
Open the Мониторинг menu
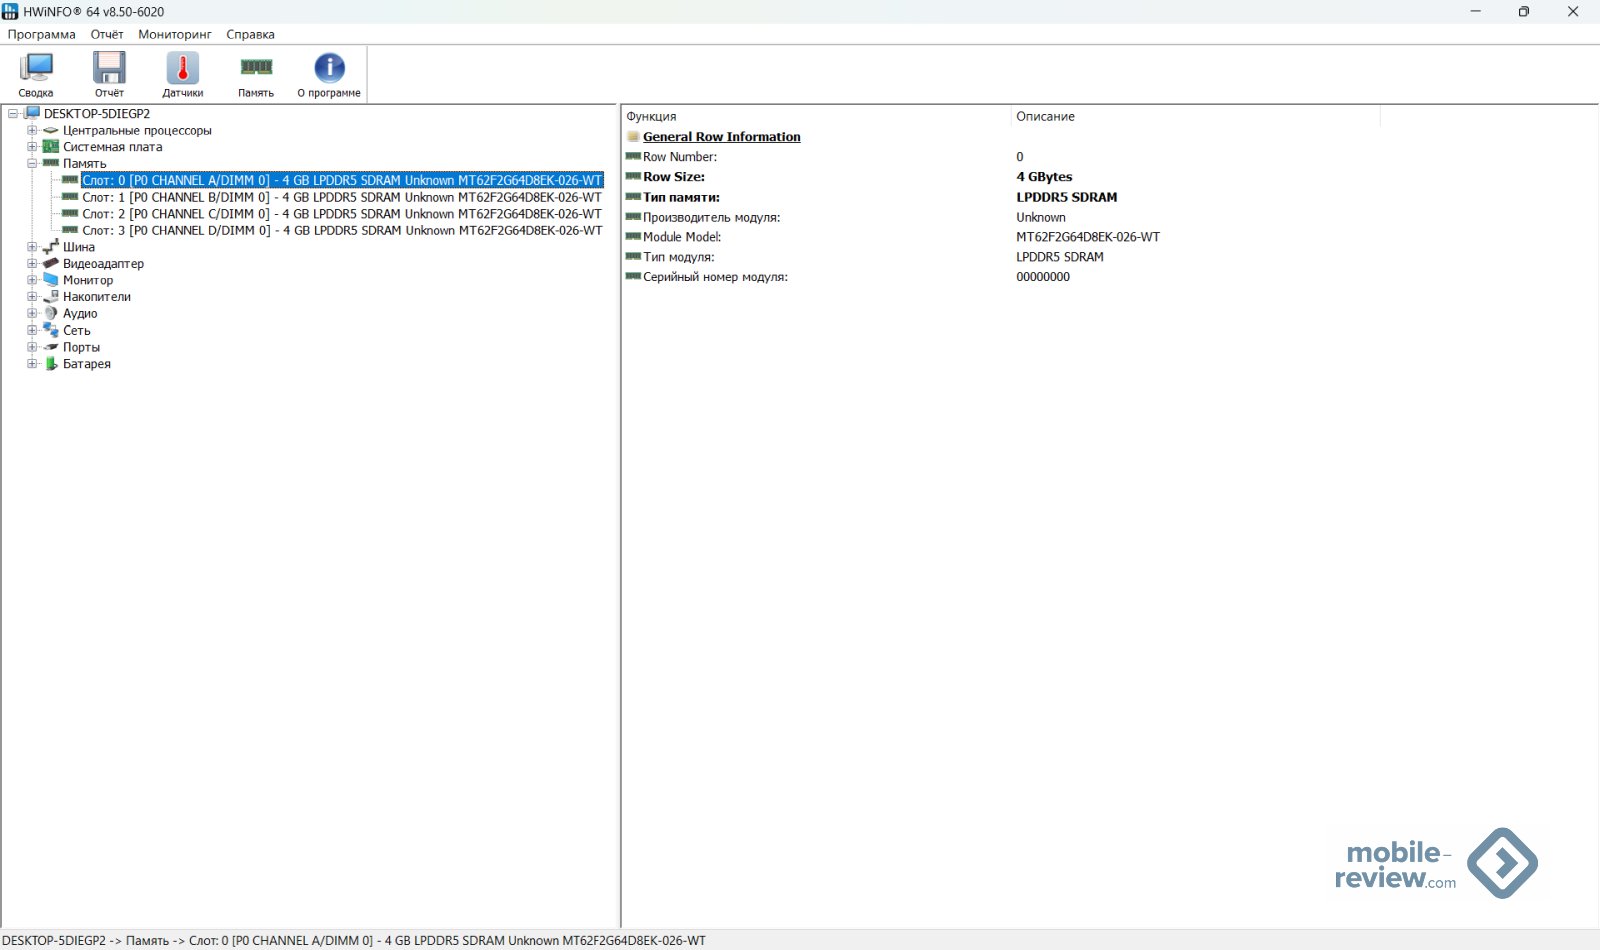(175, 34)
